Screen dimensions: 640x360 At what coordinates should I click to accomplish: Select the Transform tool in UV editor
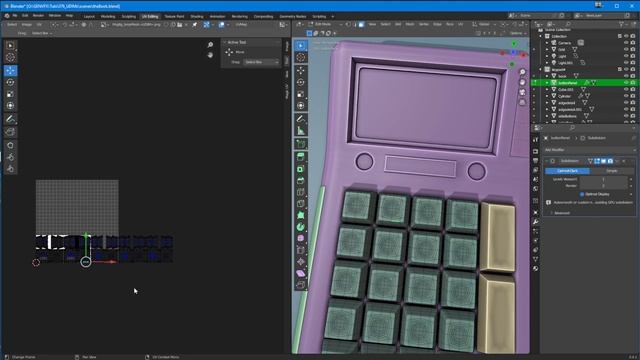tap(11, 106)
